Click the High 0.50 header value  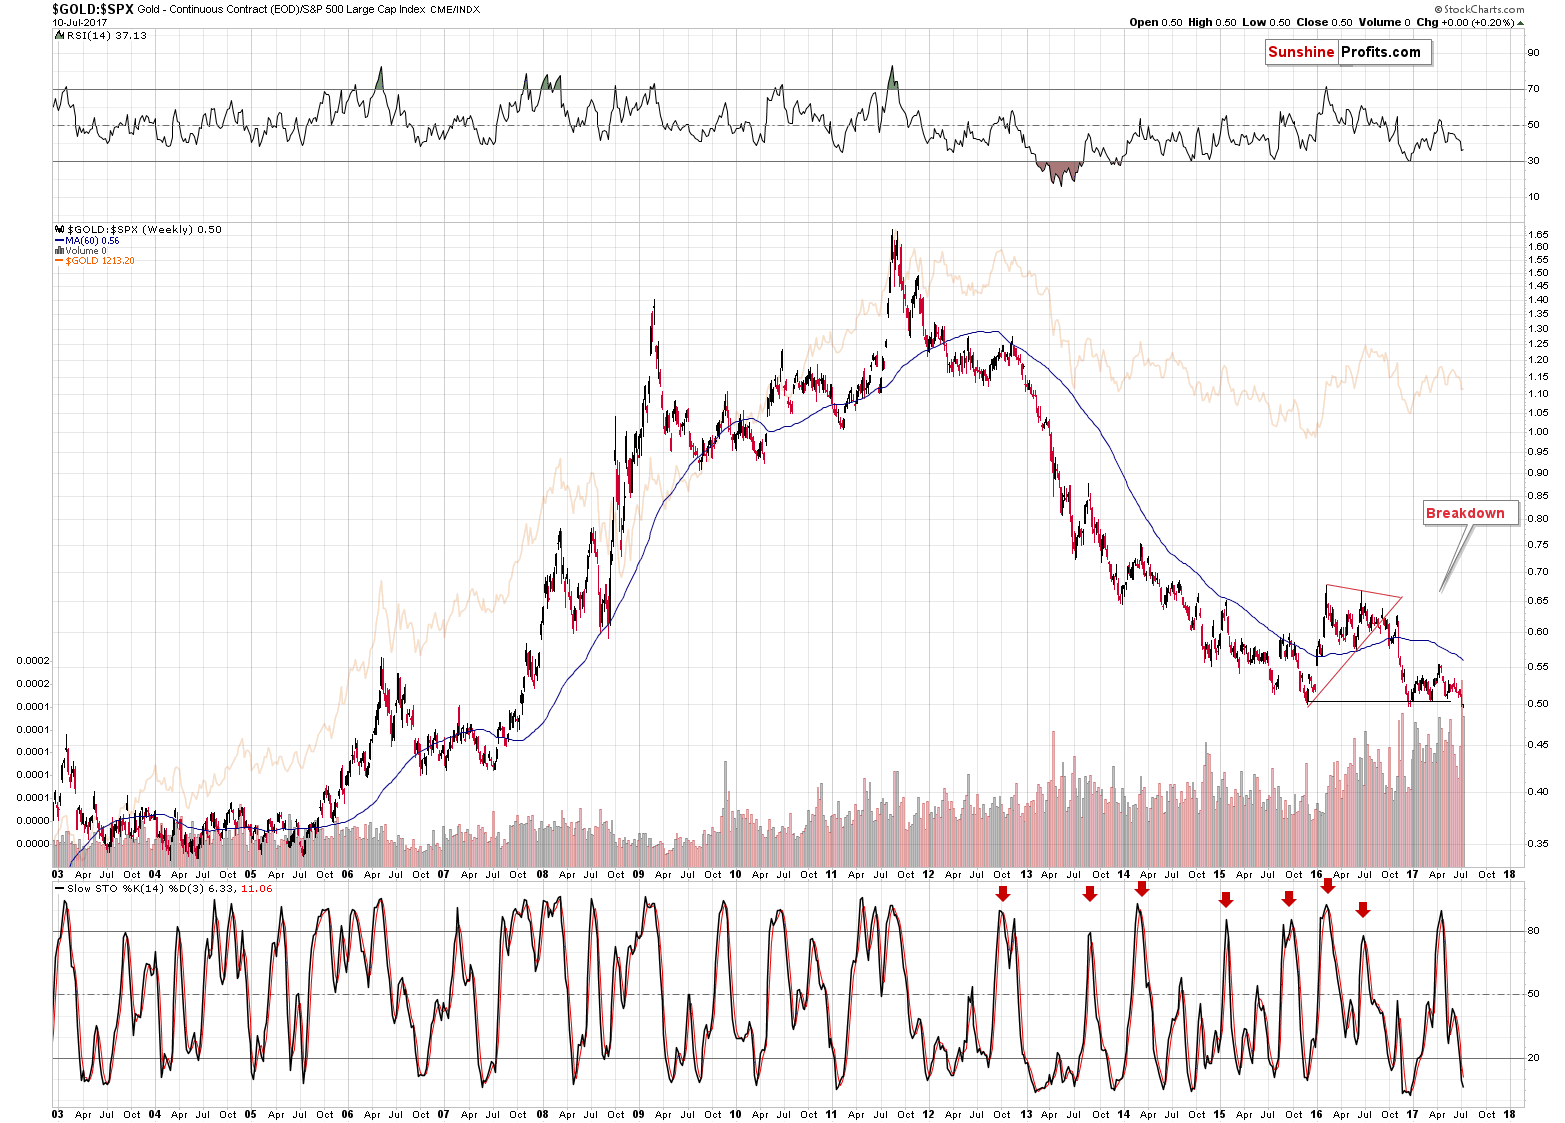point(1213,22)
